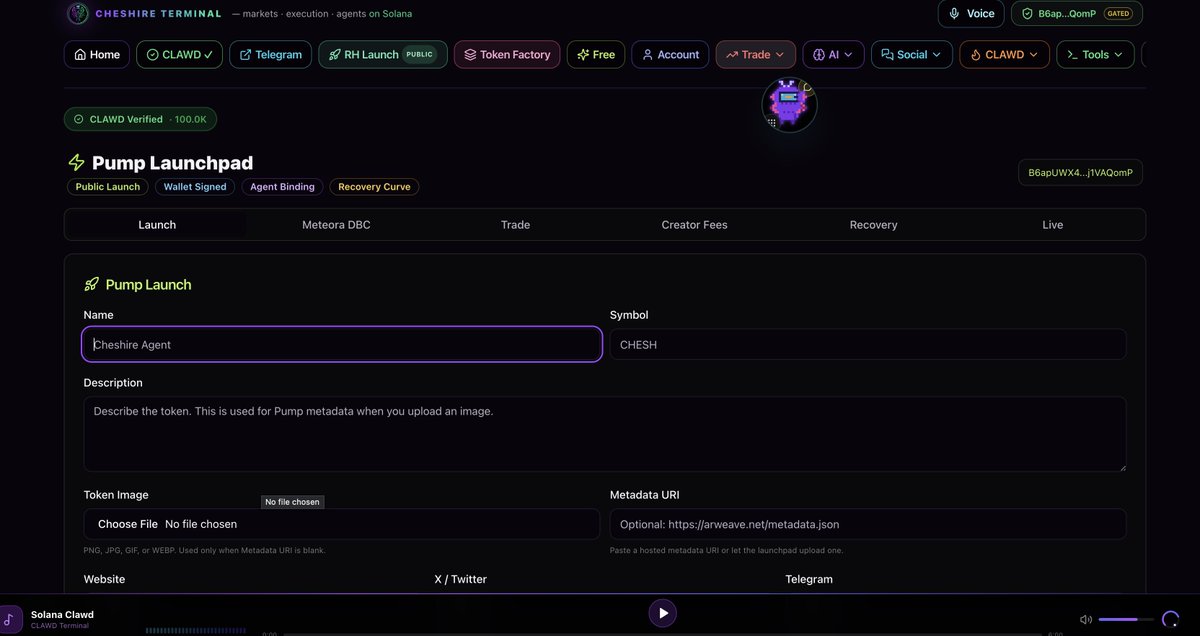Expand the flame CLAWD dropdown menu
The height and width of the screenshot is (636, 1200).
[1004, 55]
